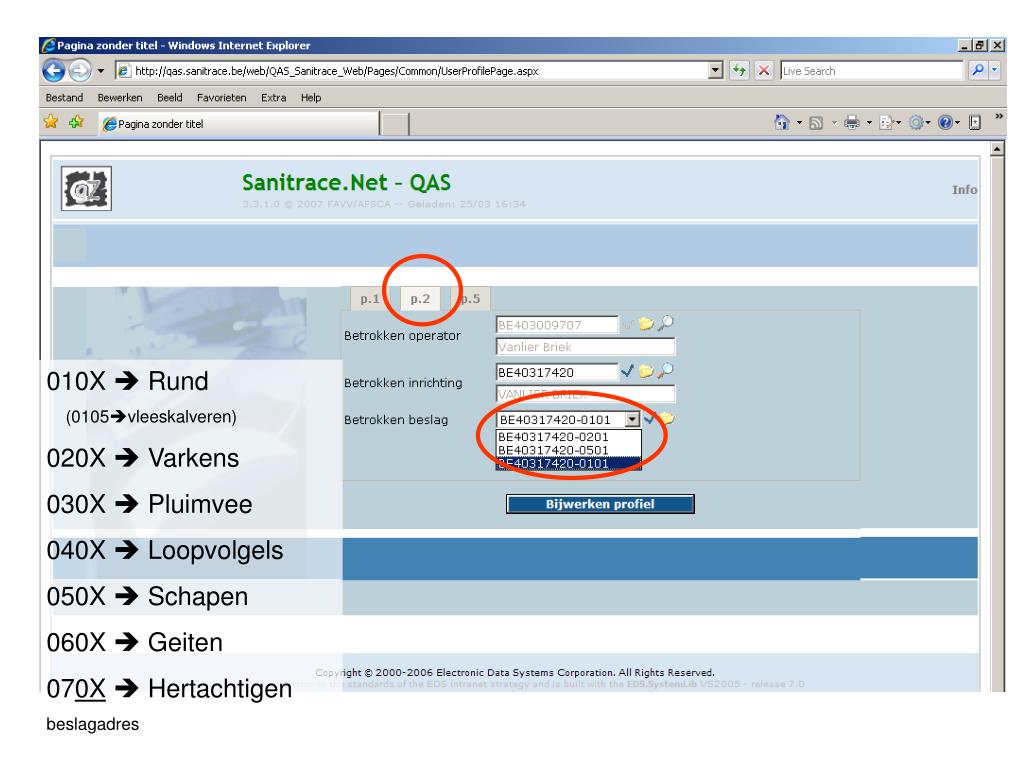Click the Info link in header
Screen dimensions: 1024x768
click(964, 189)
